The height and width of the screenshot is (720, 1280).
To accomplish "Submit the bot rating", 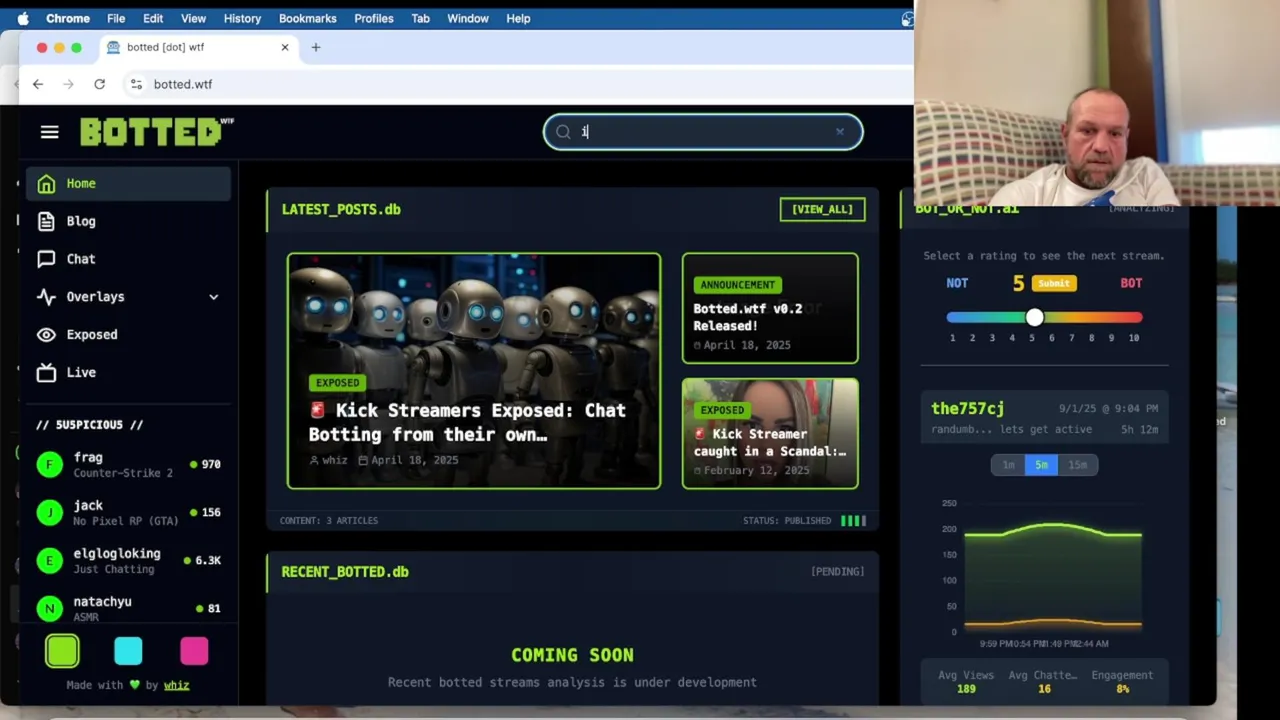I will click(1054, 283).
